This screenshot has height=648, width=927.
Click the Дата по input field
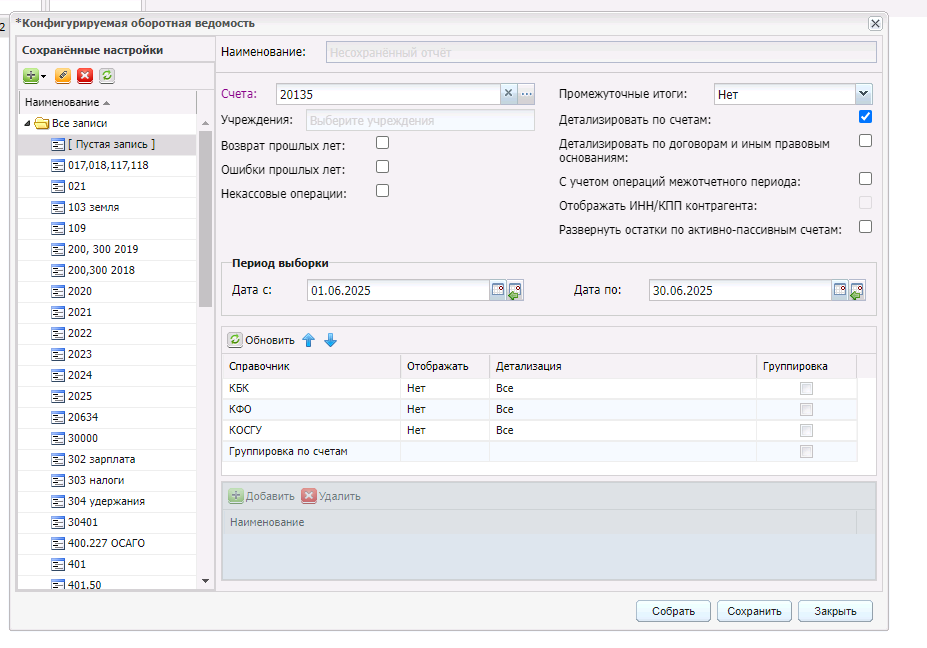pyautogui.click(x=739, y=291)
